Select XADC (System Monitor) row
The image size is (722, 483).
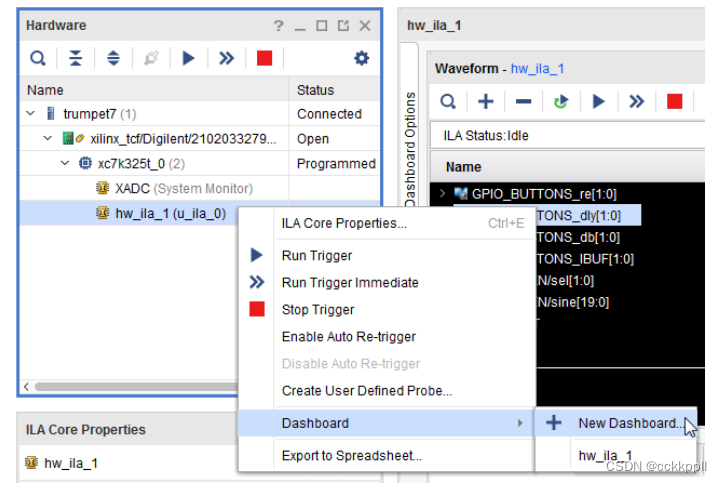coord(200,188)
